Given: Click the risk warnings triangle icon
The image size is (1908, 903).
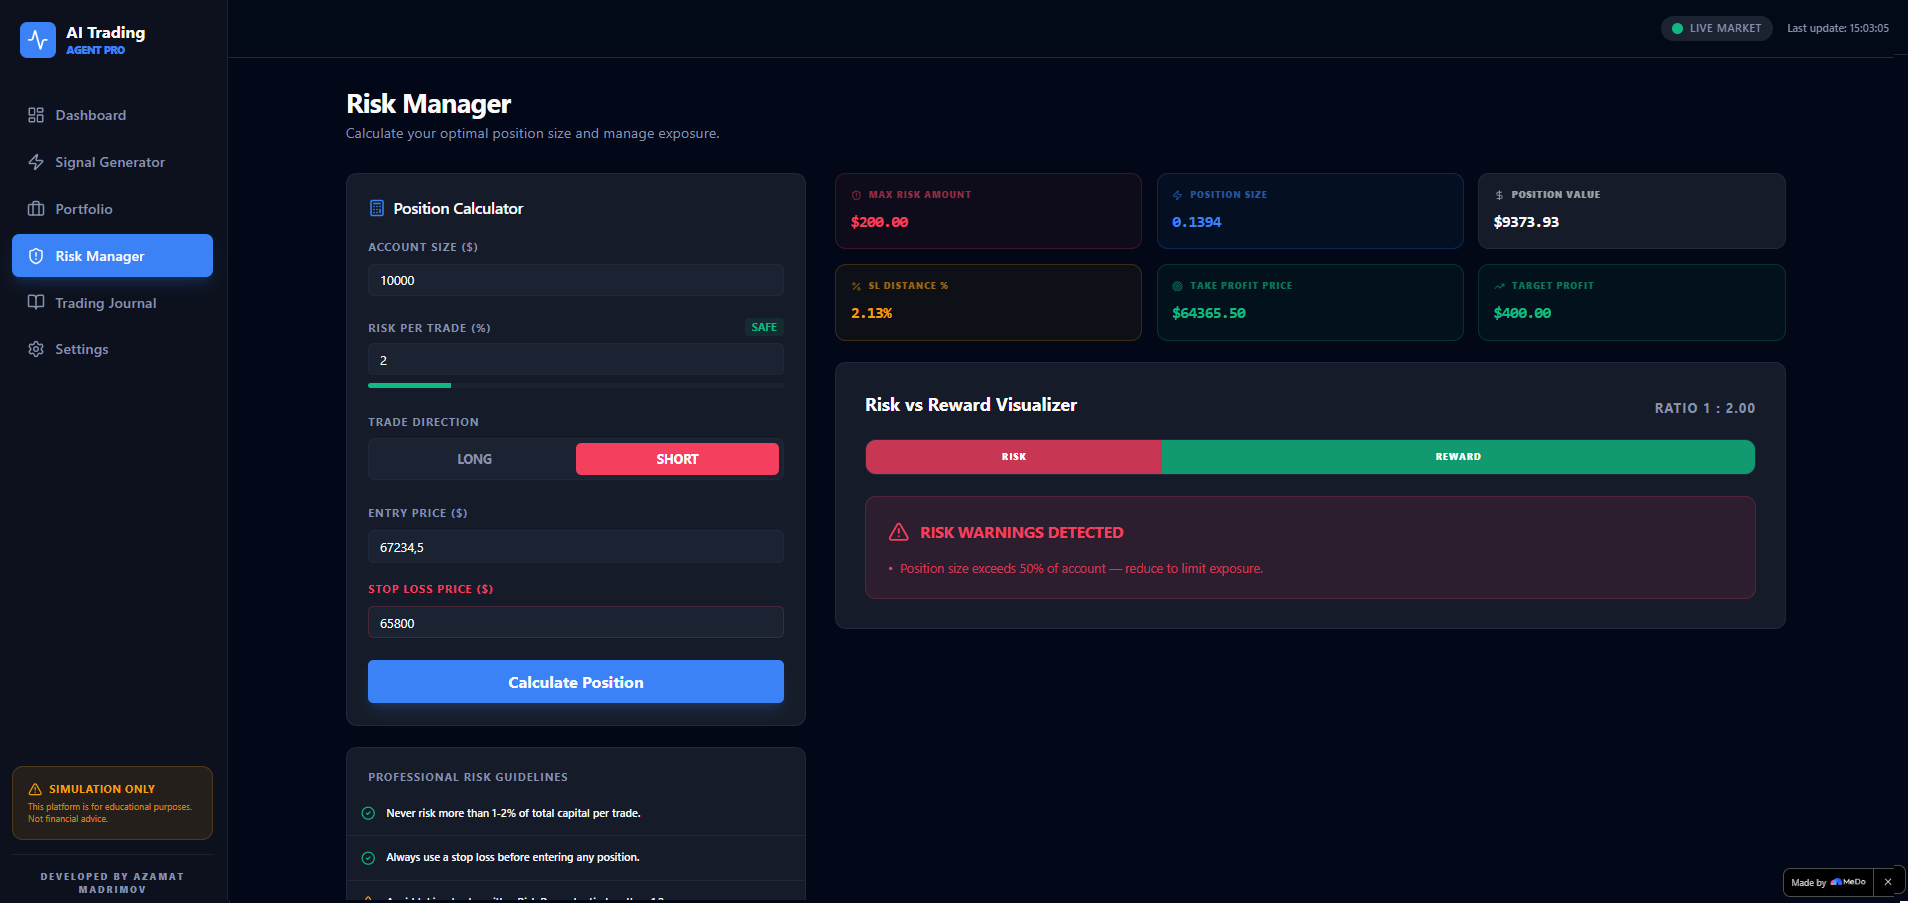Looking at the screenshot, I should click(899, 532).
